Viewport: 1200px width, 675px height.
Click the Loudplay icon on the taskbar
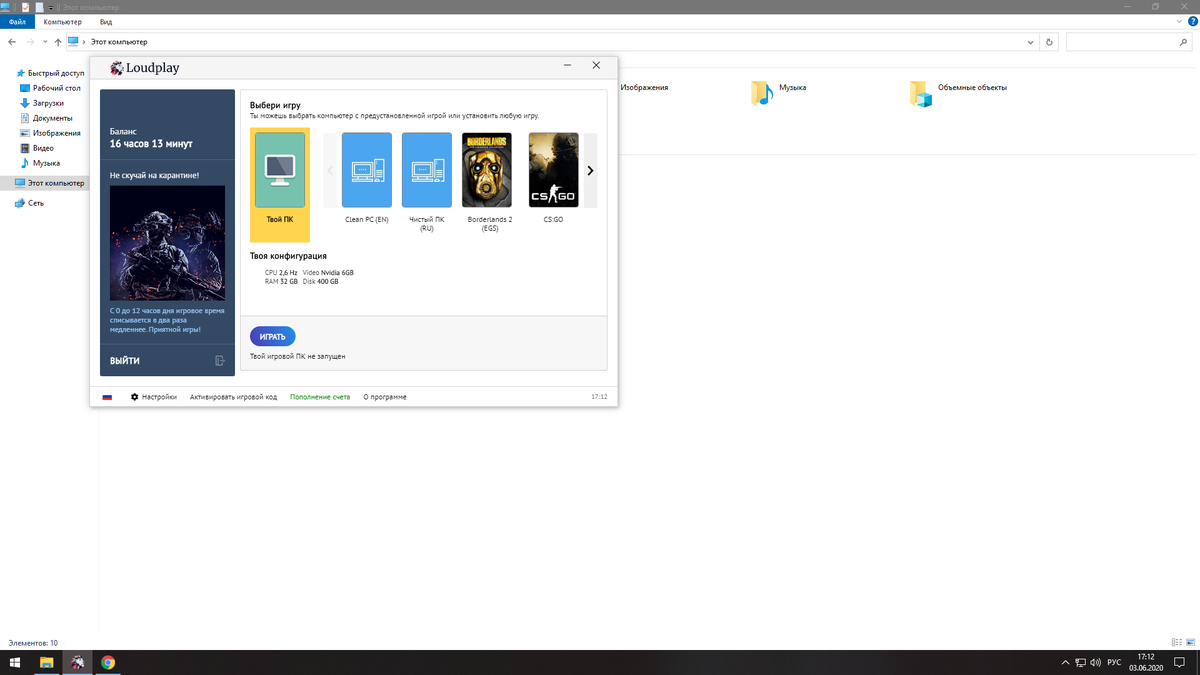[x=77, y=662]
